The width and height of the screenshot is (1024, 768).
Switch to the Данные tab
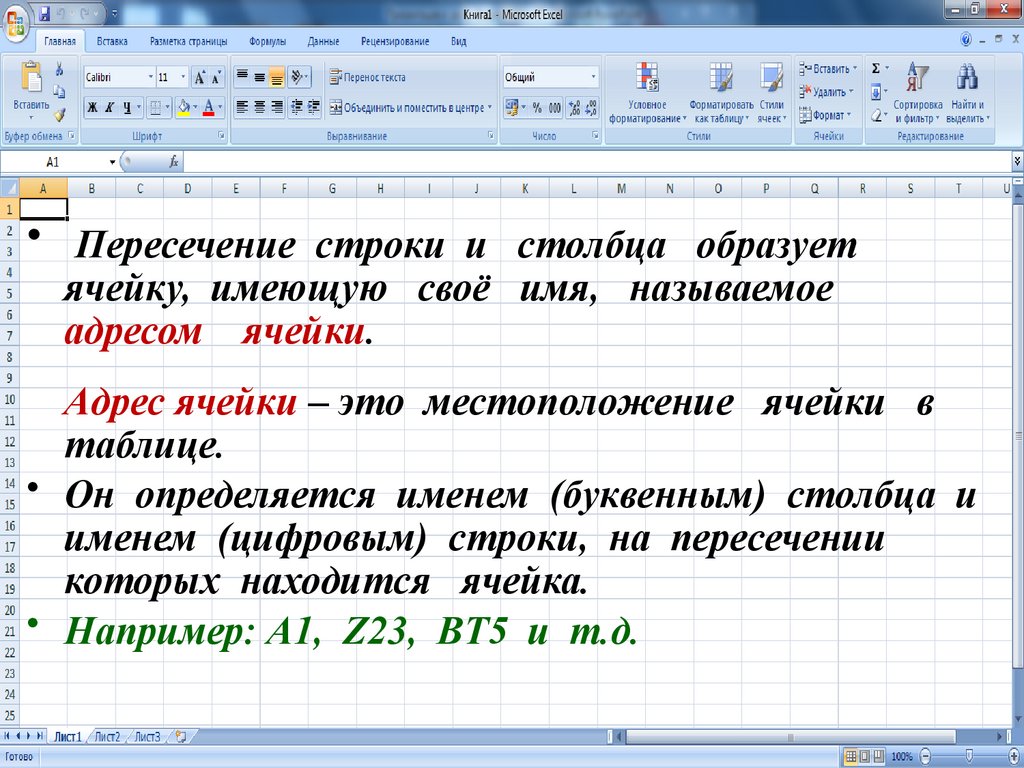(323, 41)
